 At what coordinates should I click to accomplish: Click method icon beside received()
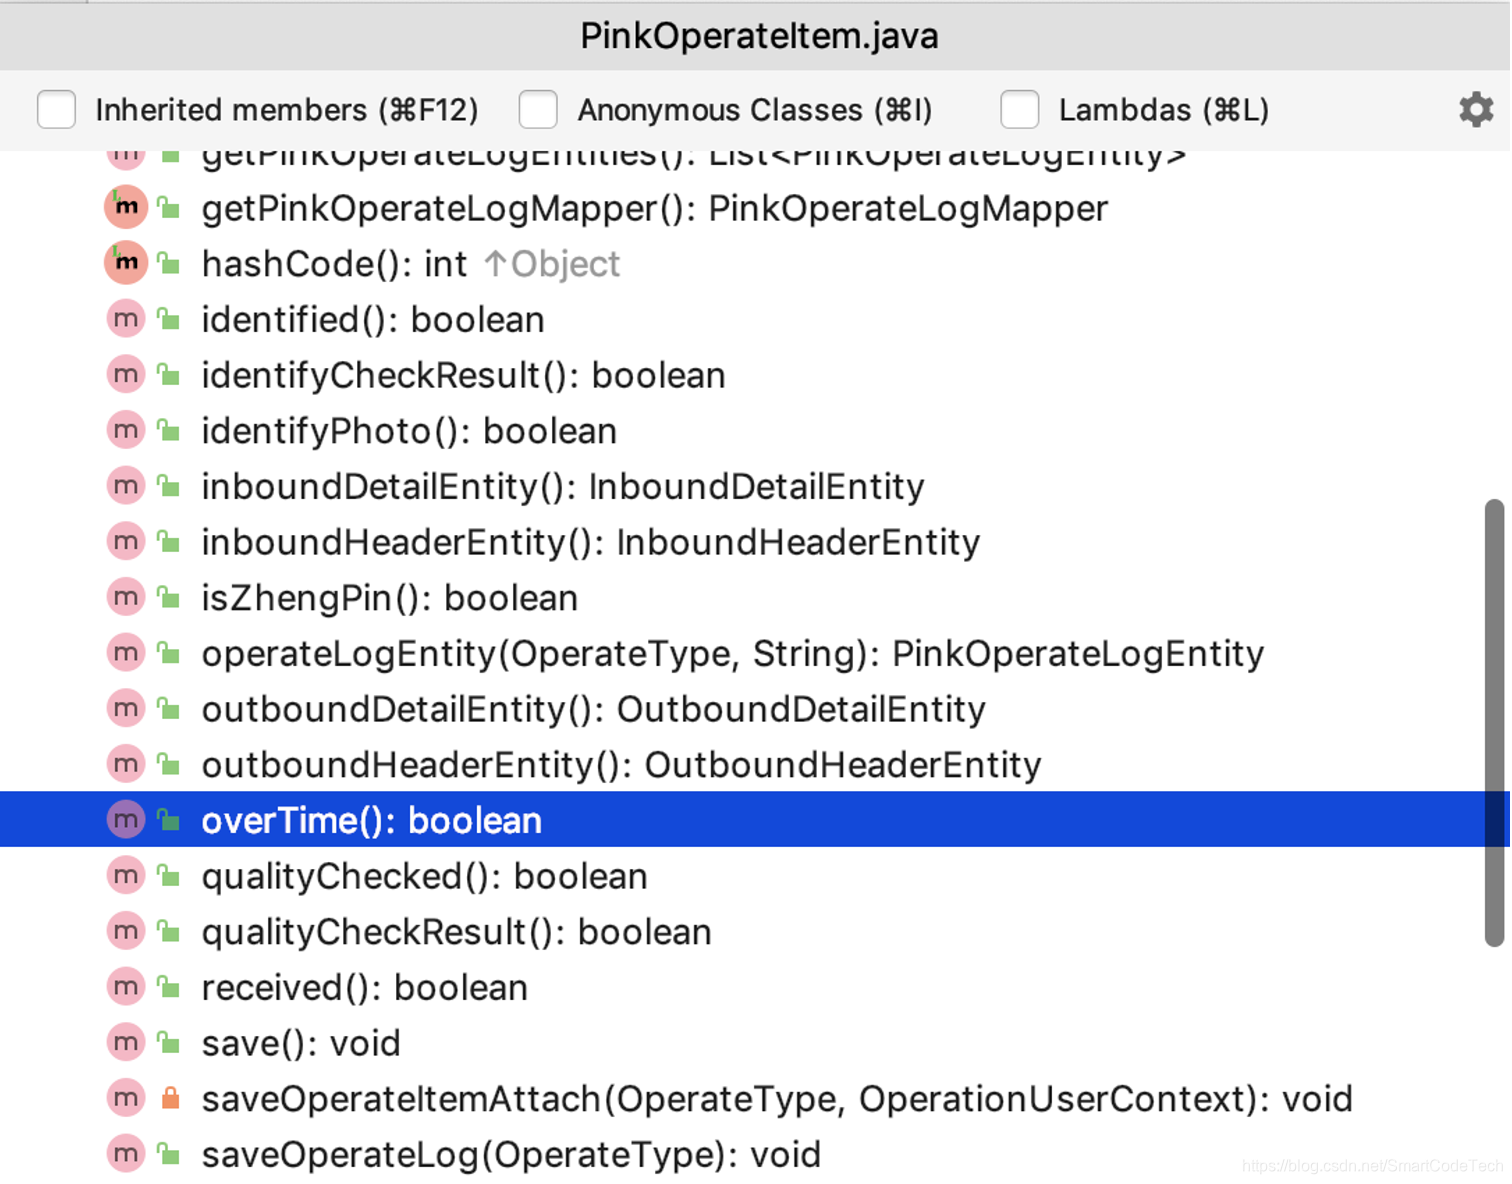tap(126, 987)
